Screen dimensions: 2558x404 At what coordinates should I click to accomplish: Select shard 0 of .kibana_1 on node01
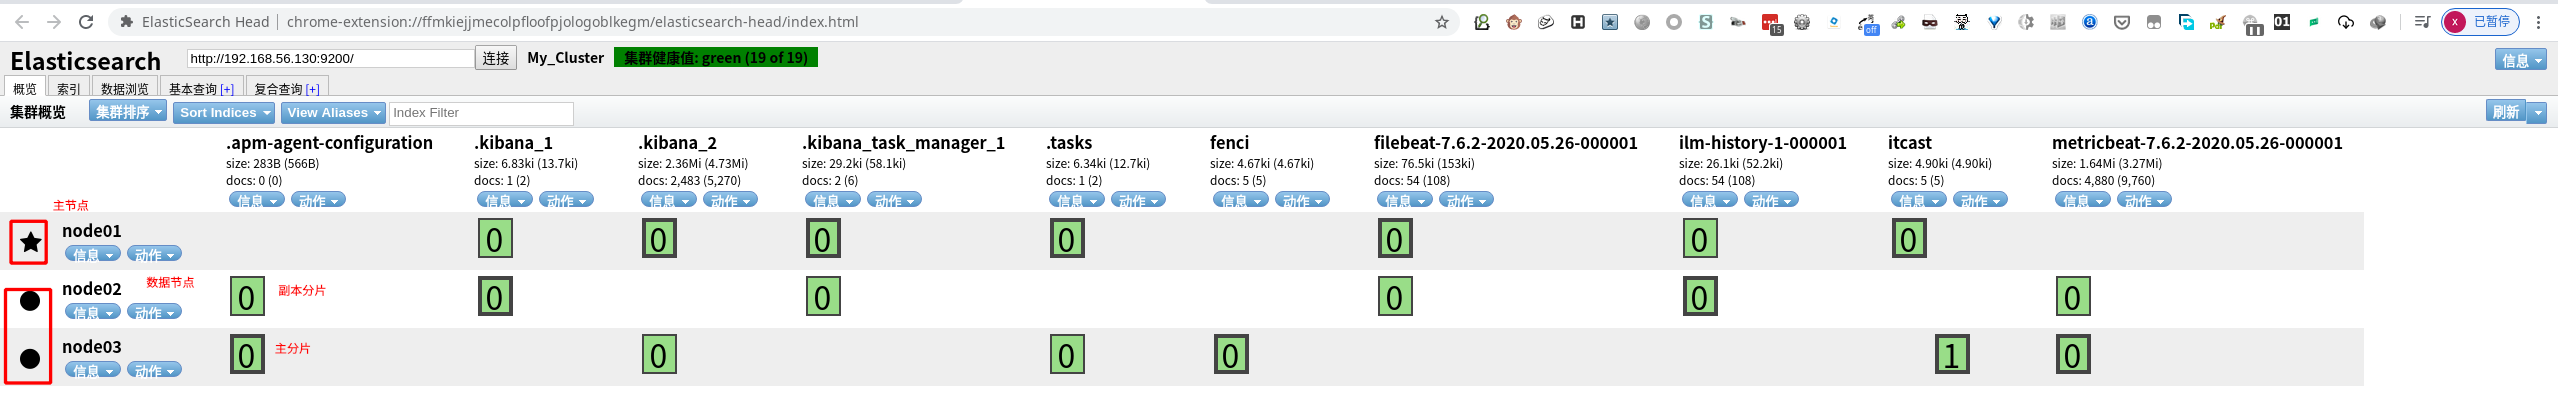495,239
